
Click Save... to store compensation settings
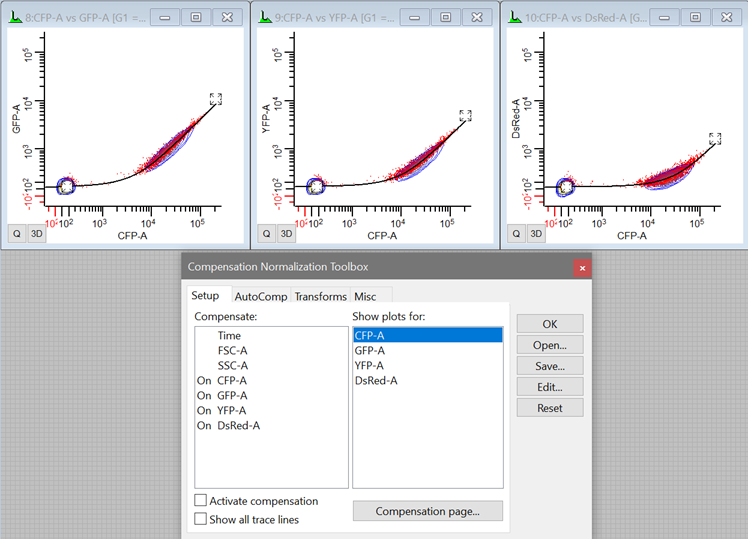[549, 366]
